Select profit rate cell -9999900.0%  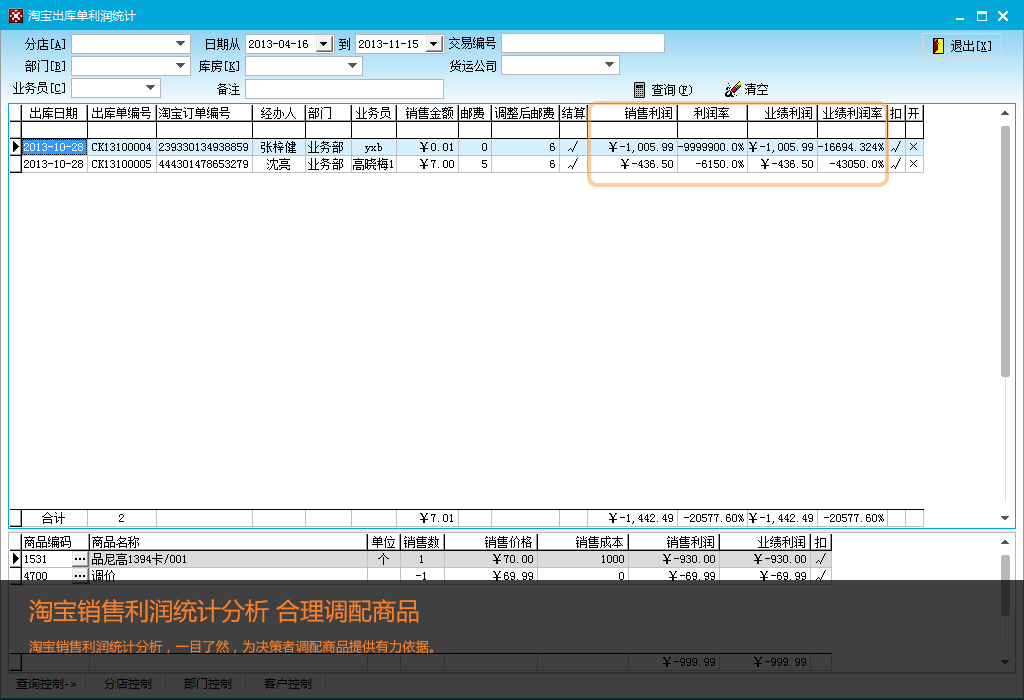(x=712, y=147)
